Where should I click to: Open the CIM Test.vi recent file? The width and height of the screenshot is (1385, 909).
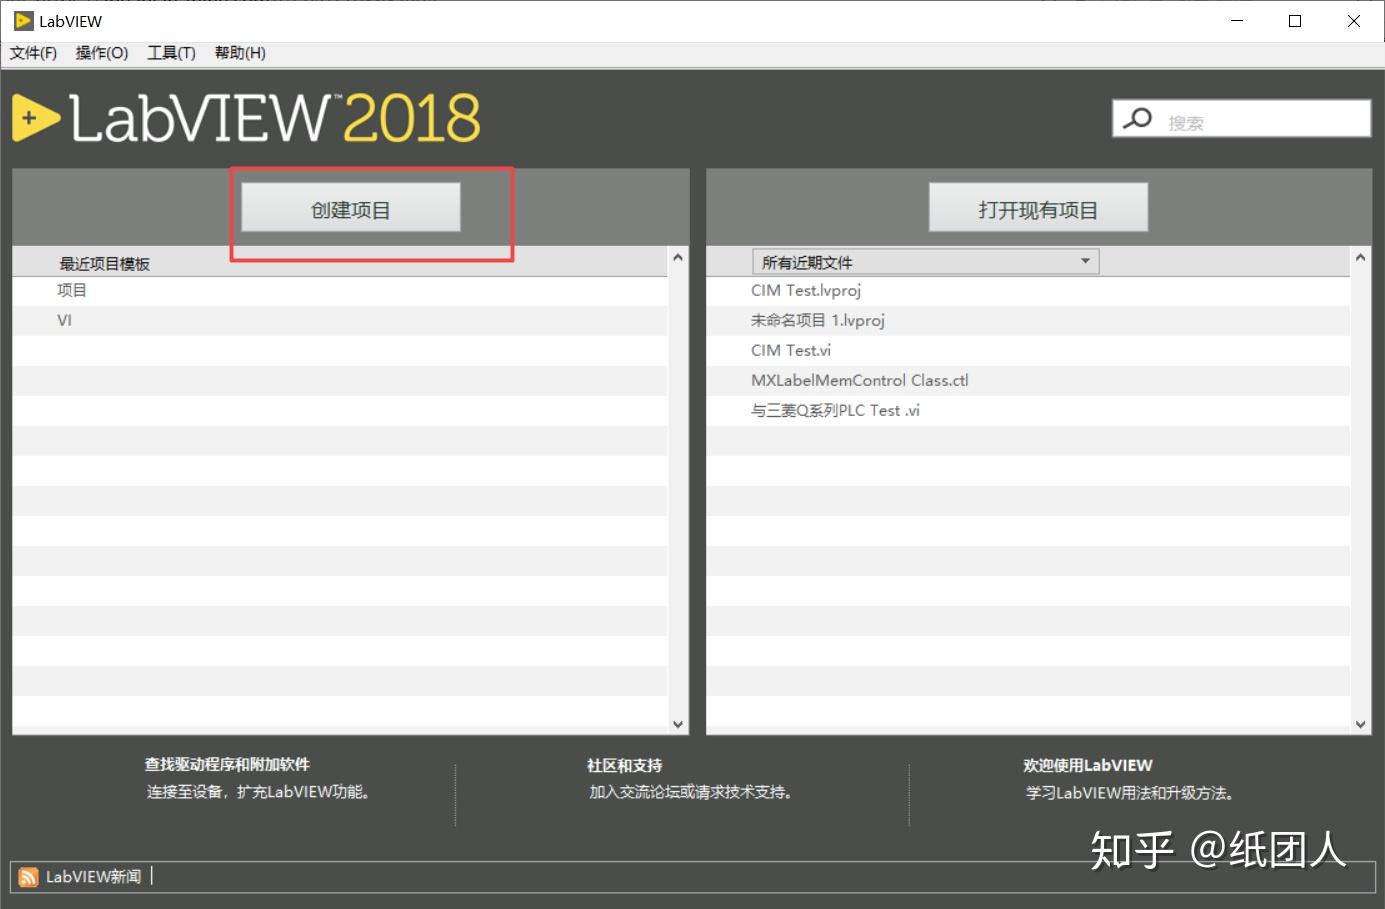[790, 350]
